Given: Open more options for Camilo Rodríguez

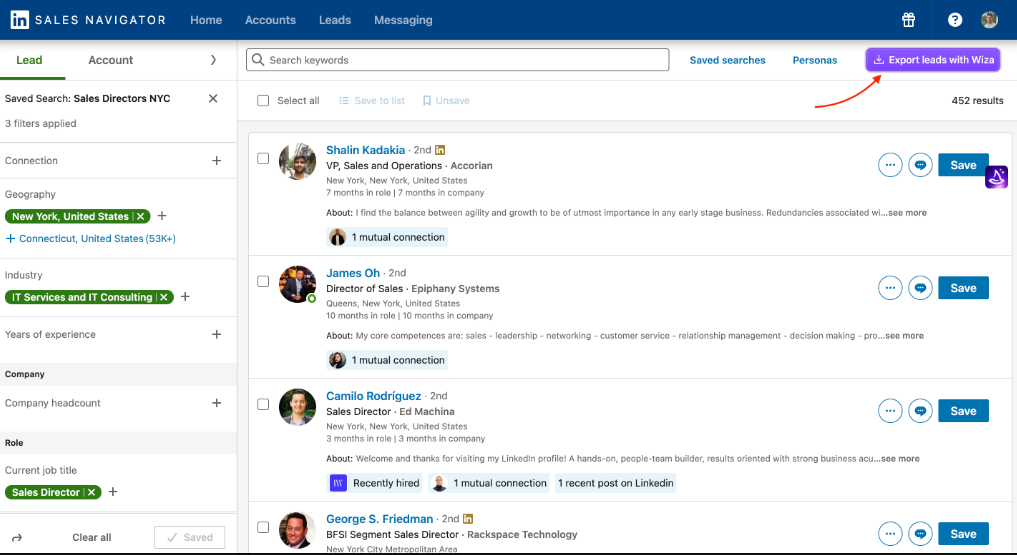Looking at the screenshot, I should coord(890,411).
